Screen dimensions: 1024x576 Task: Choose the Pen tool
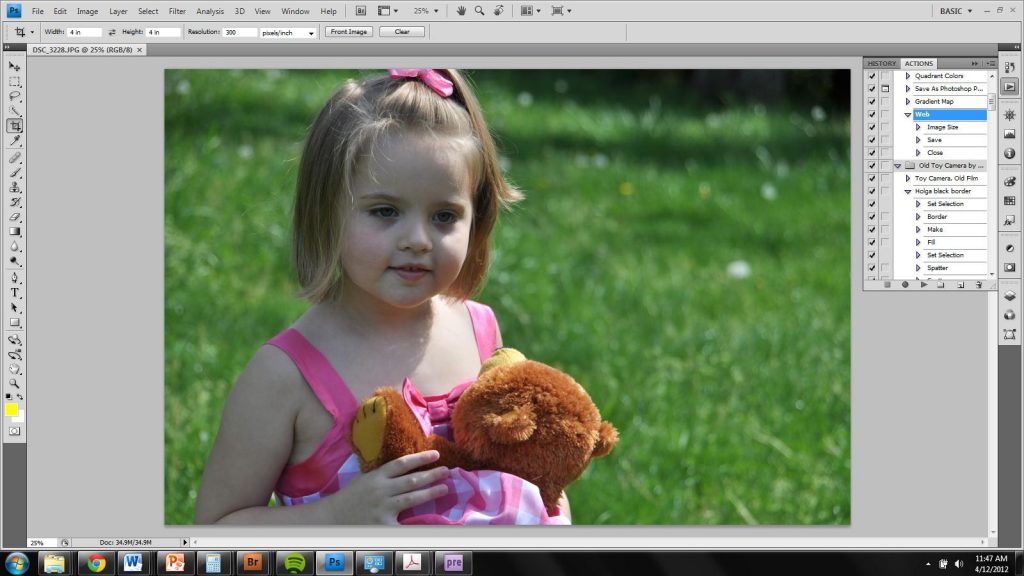coord(15,278)
